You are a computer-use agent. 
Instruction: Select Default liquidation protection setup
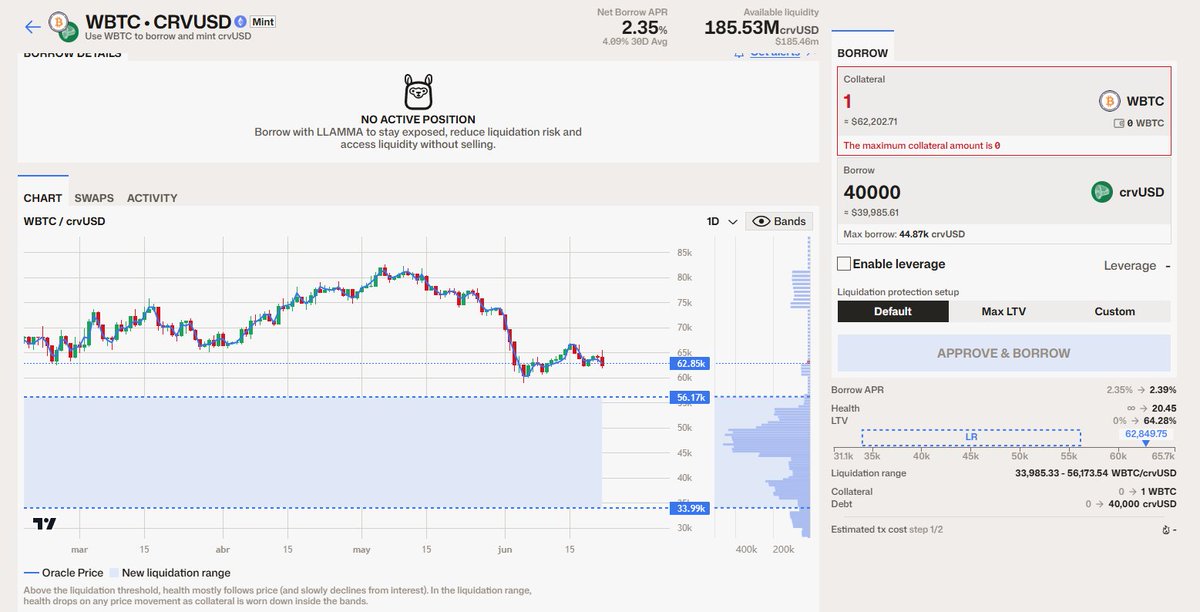coord(892,311)
